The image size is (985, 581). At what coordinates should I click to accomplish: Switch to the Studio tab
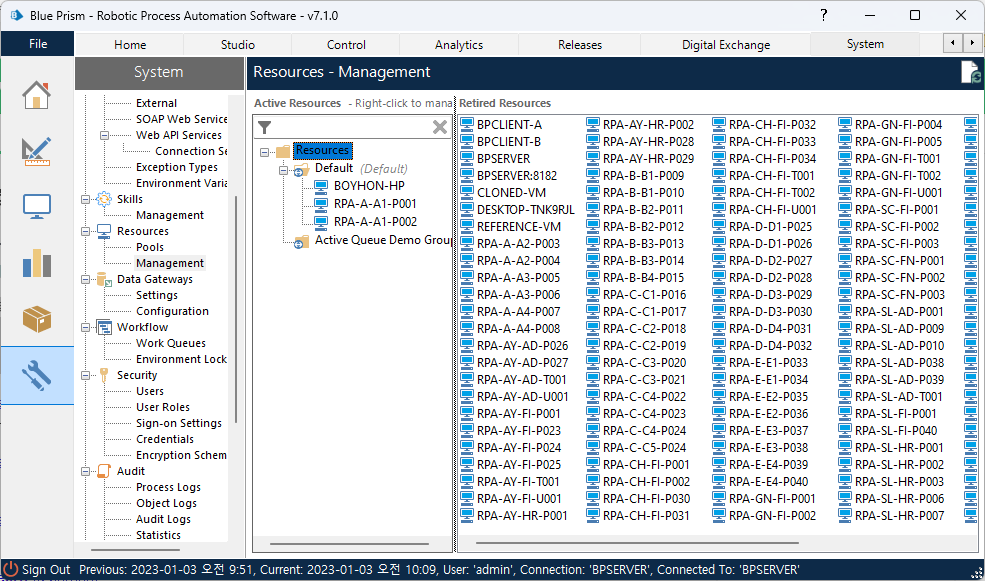click(x=237, y=45)
